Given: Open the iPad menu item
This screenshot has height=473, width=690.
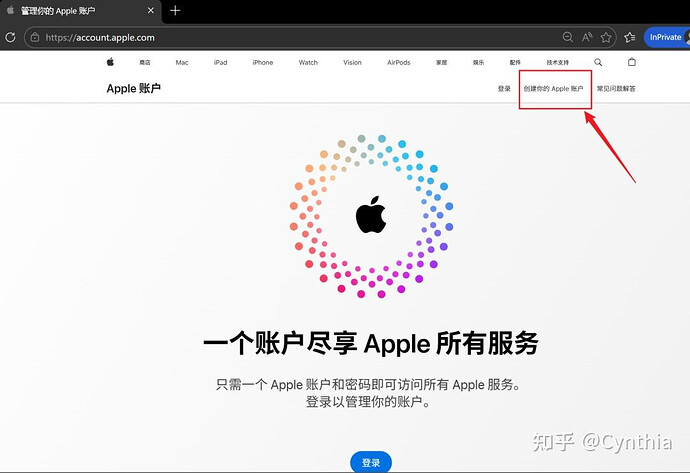Looking at the screenshot, I should click(x=220, y=62).
